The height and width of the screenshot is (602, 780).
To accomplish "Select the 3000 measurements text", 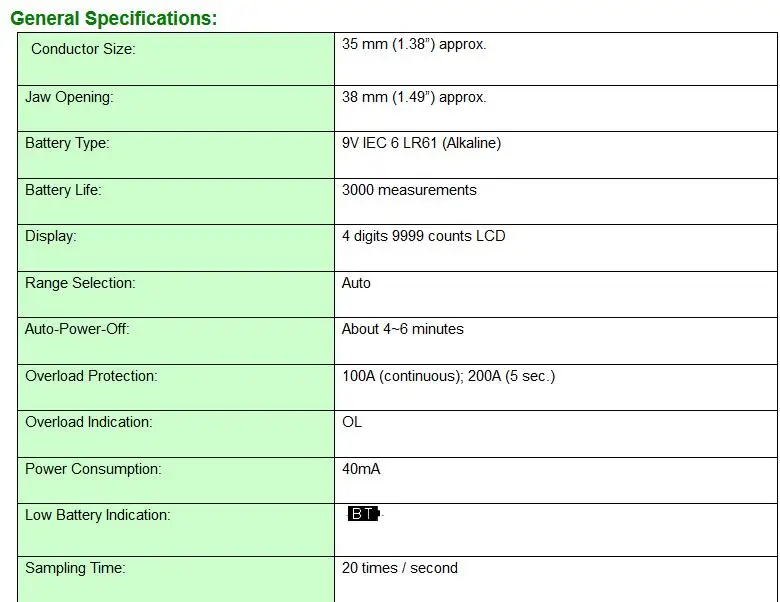I will point(409,190).
